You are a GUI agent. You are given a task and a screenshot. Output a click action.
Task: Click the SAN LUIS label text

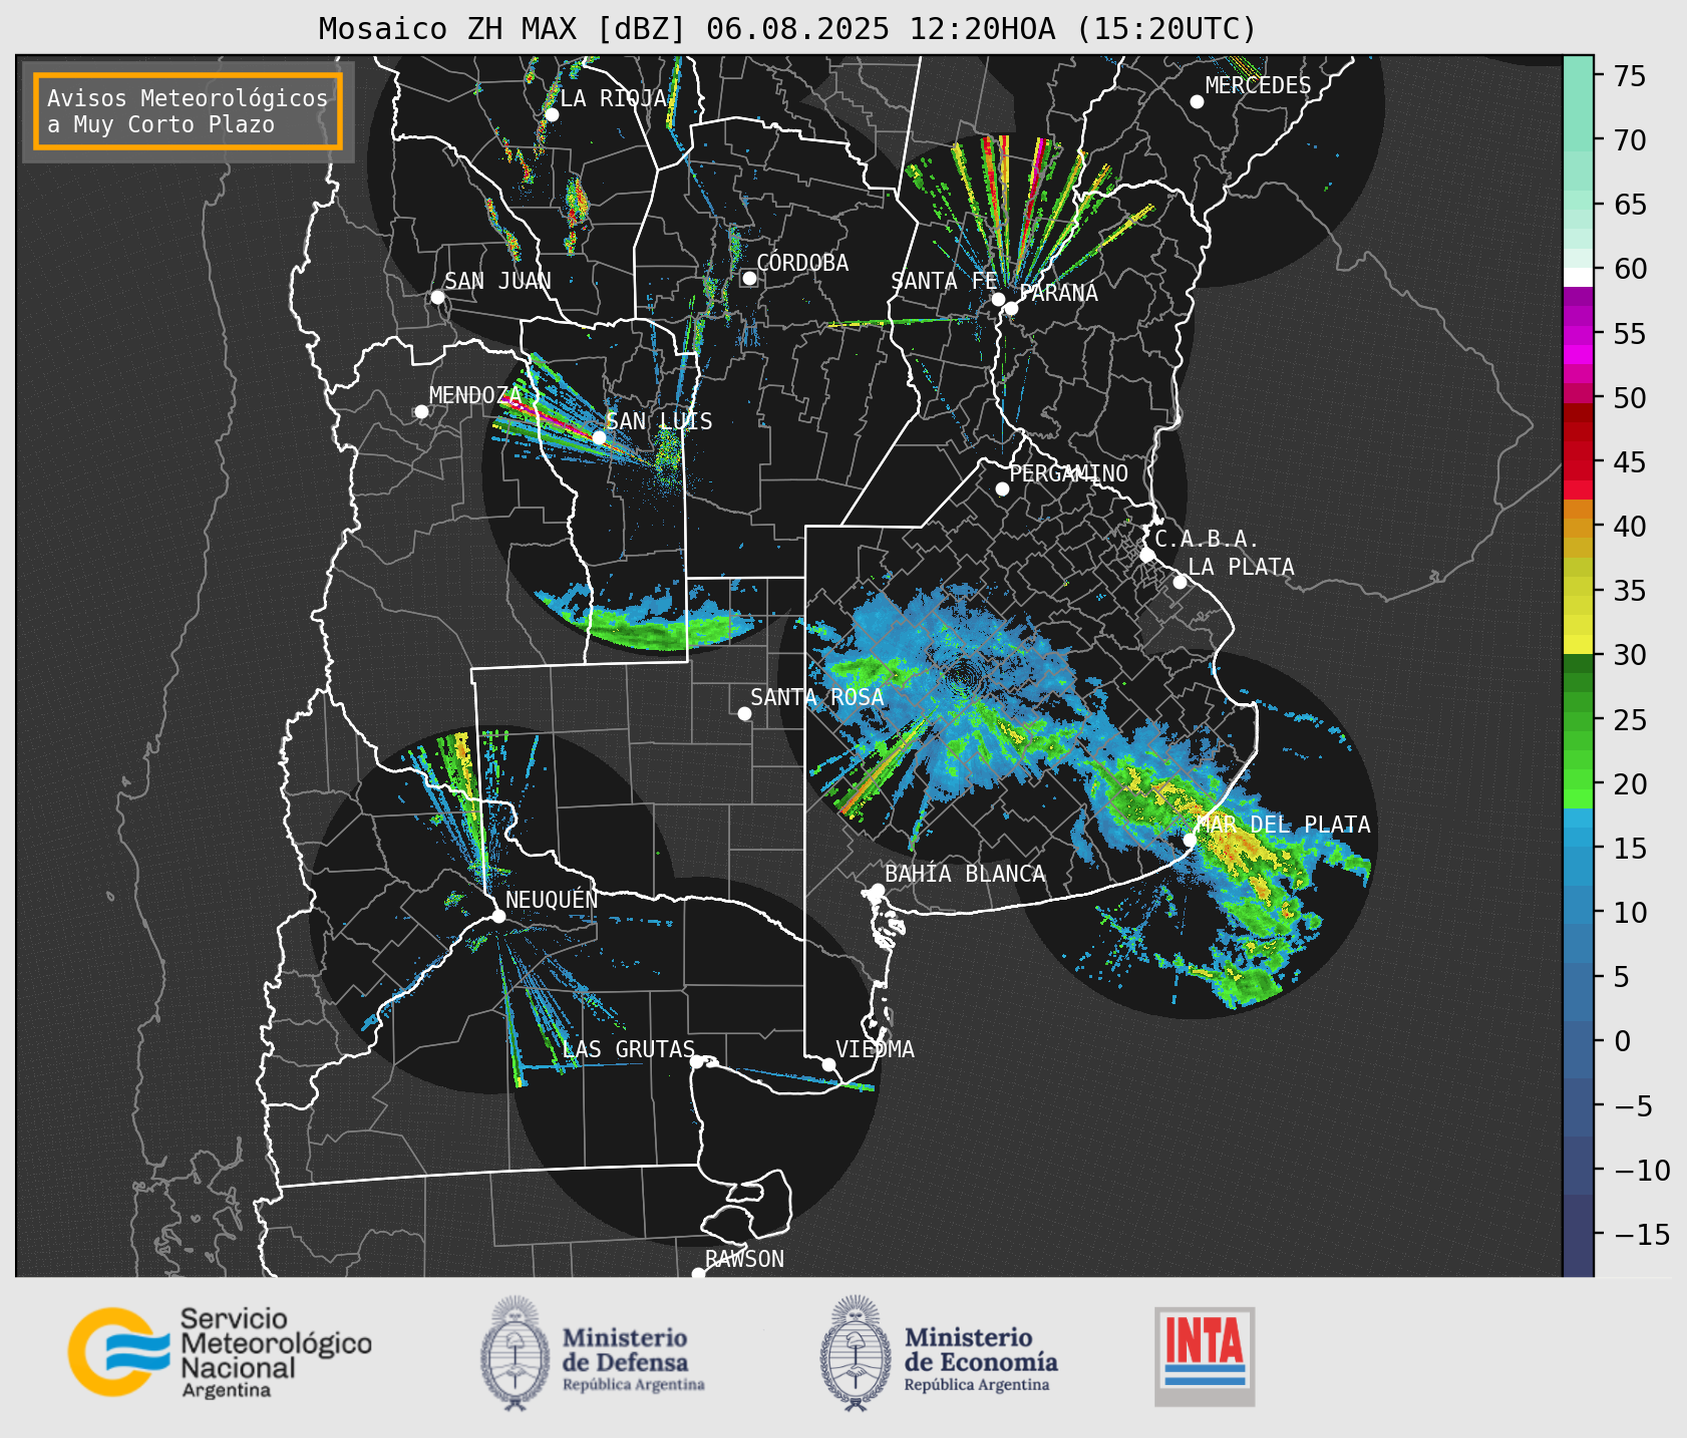660,421
